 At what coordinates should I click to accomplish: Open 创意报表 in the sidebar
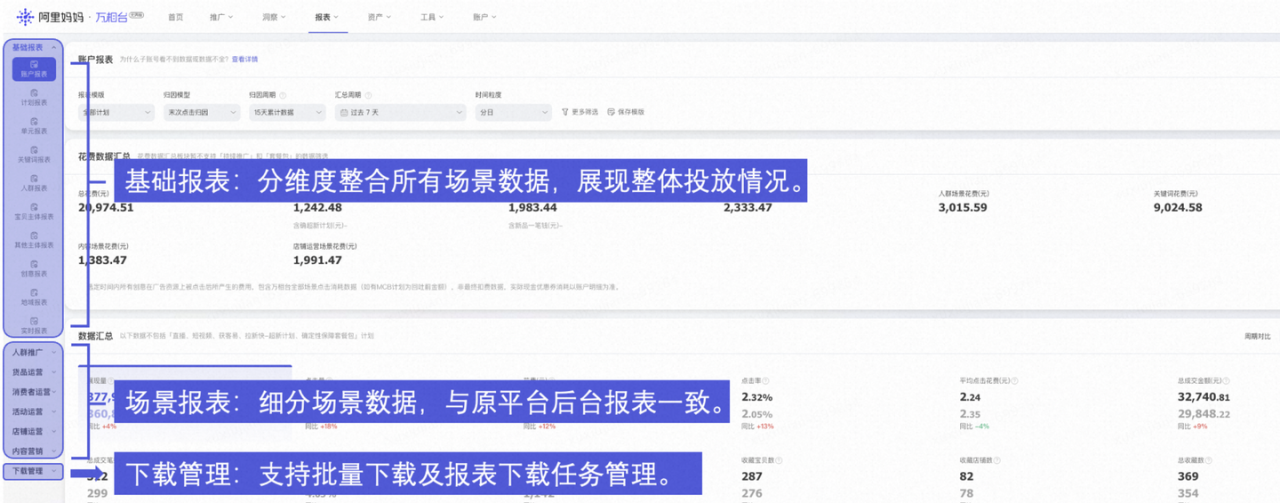coord(34,267)
